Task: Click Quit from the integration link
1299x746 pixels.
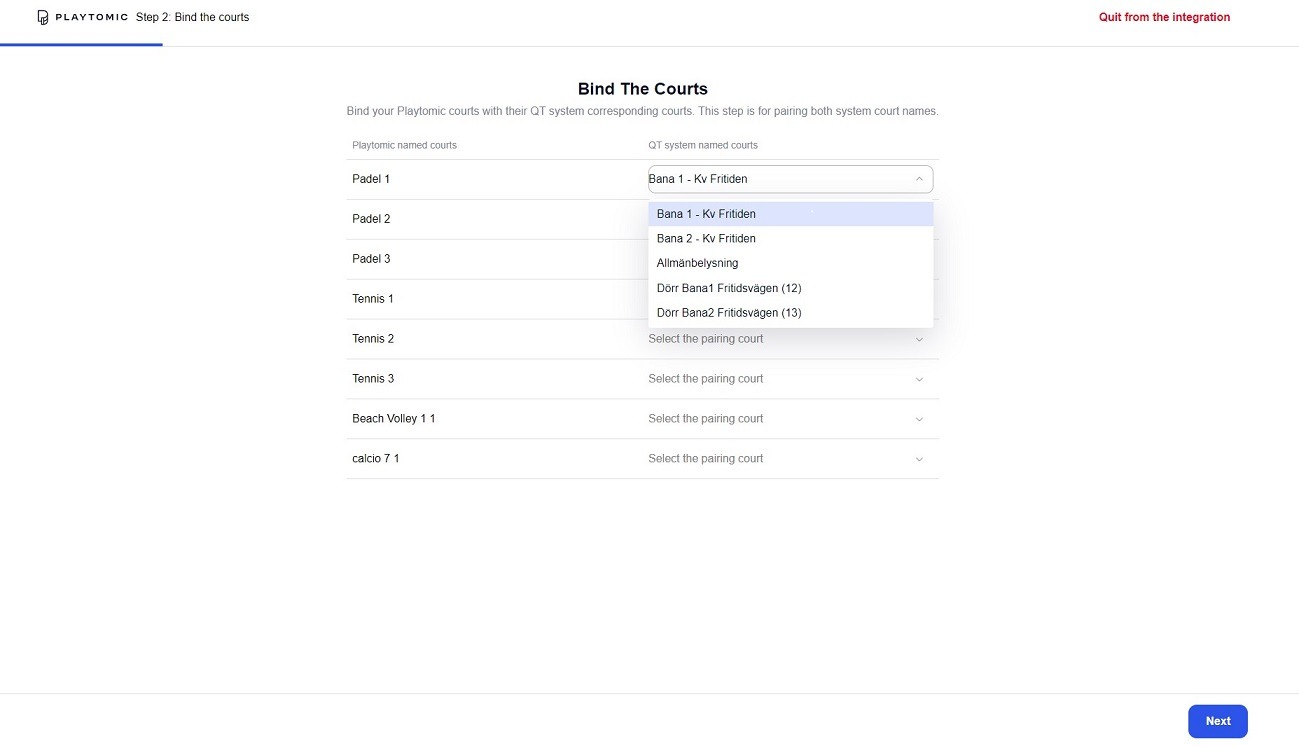Action: click(1163, 16)
